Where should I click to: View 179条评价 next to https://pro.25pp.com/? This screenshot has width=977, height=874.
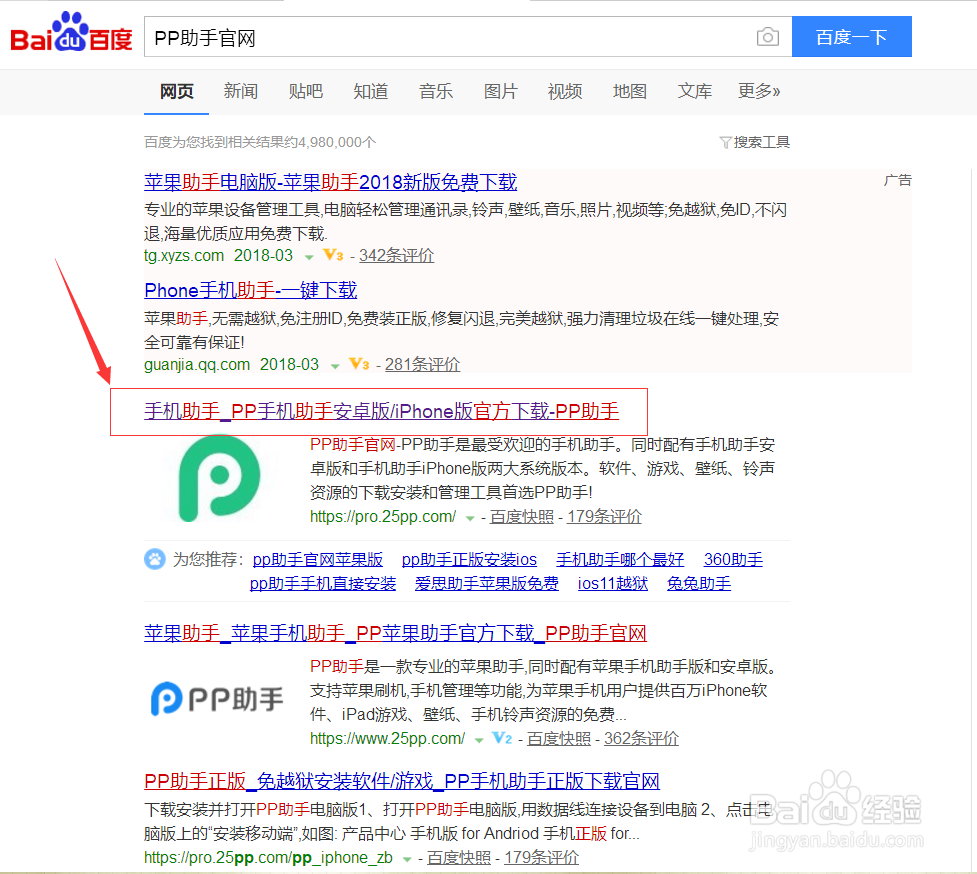tap(604, 517)
